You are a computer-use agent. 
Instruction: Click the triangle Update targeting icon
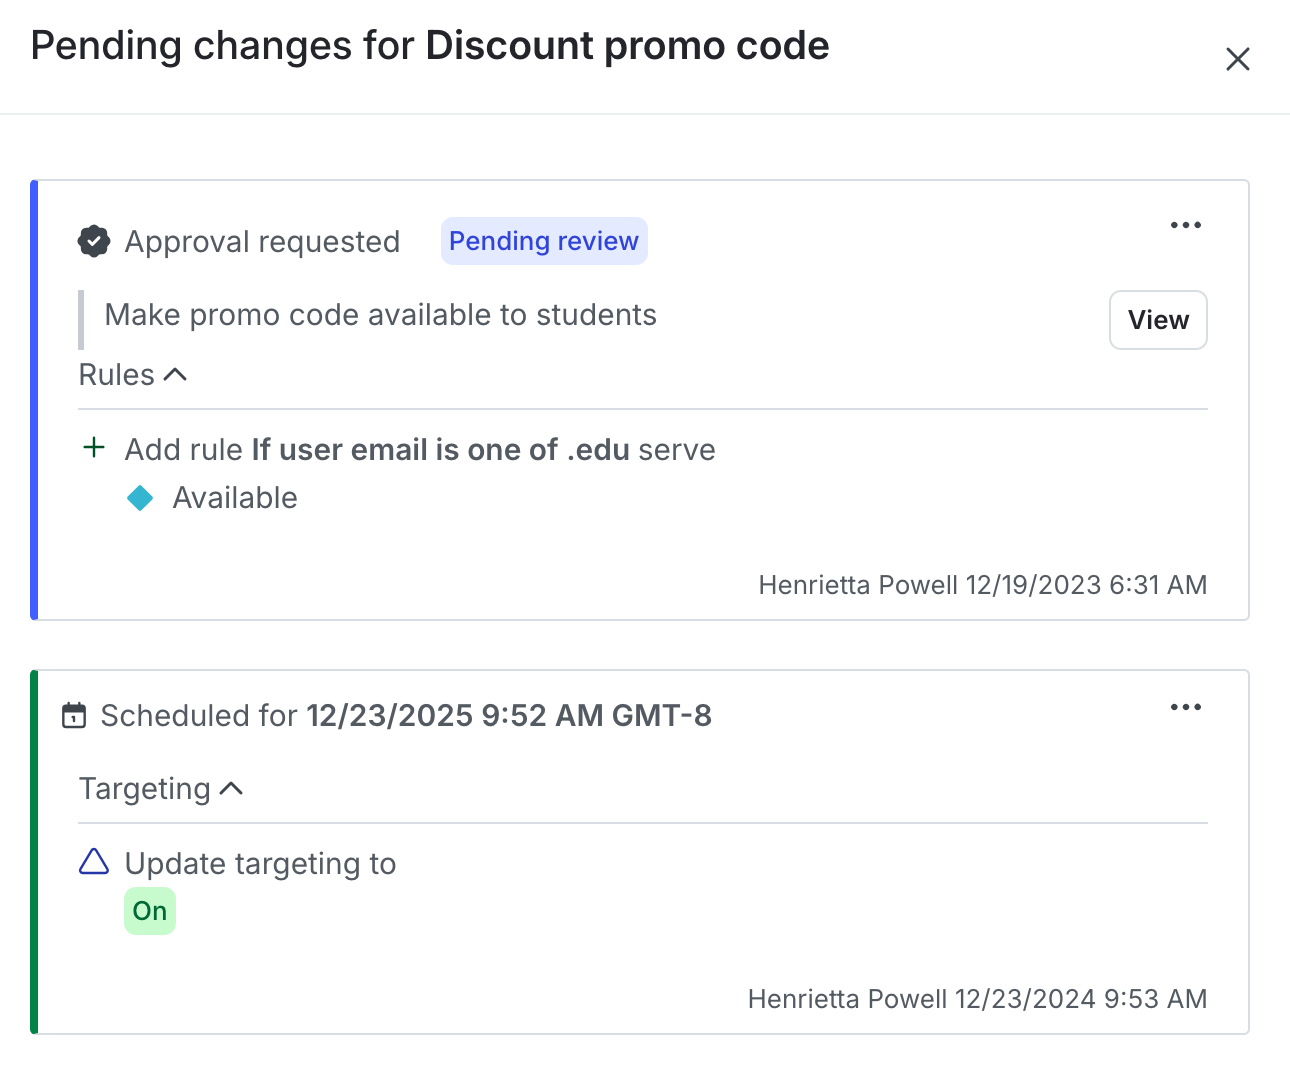click(x=94, y=862)
